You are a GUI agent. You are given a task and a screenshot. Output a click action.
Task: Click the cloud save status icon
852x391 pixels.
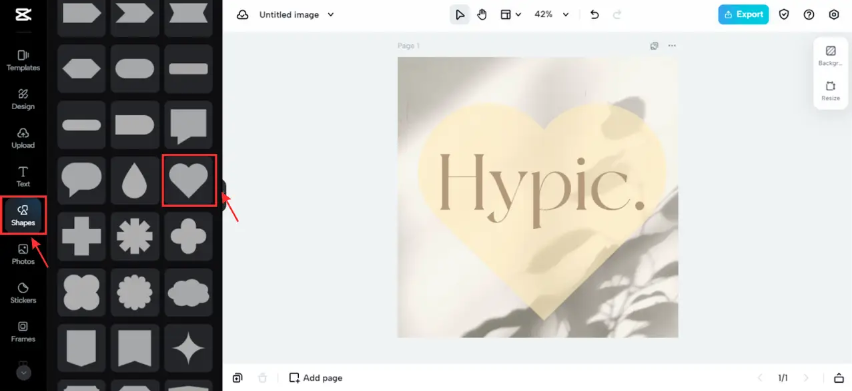click(x=242, y=15)
